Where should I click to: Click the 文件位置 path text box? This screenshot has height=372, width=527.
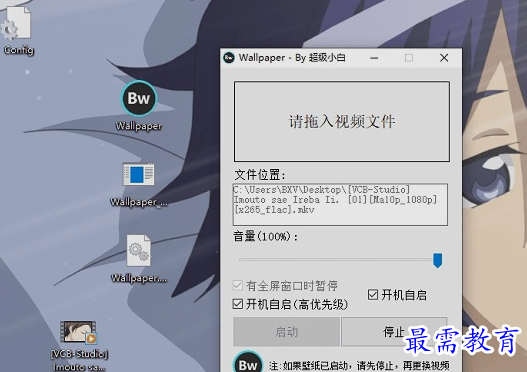coord(340,204)
